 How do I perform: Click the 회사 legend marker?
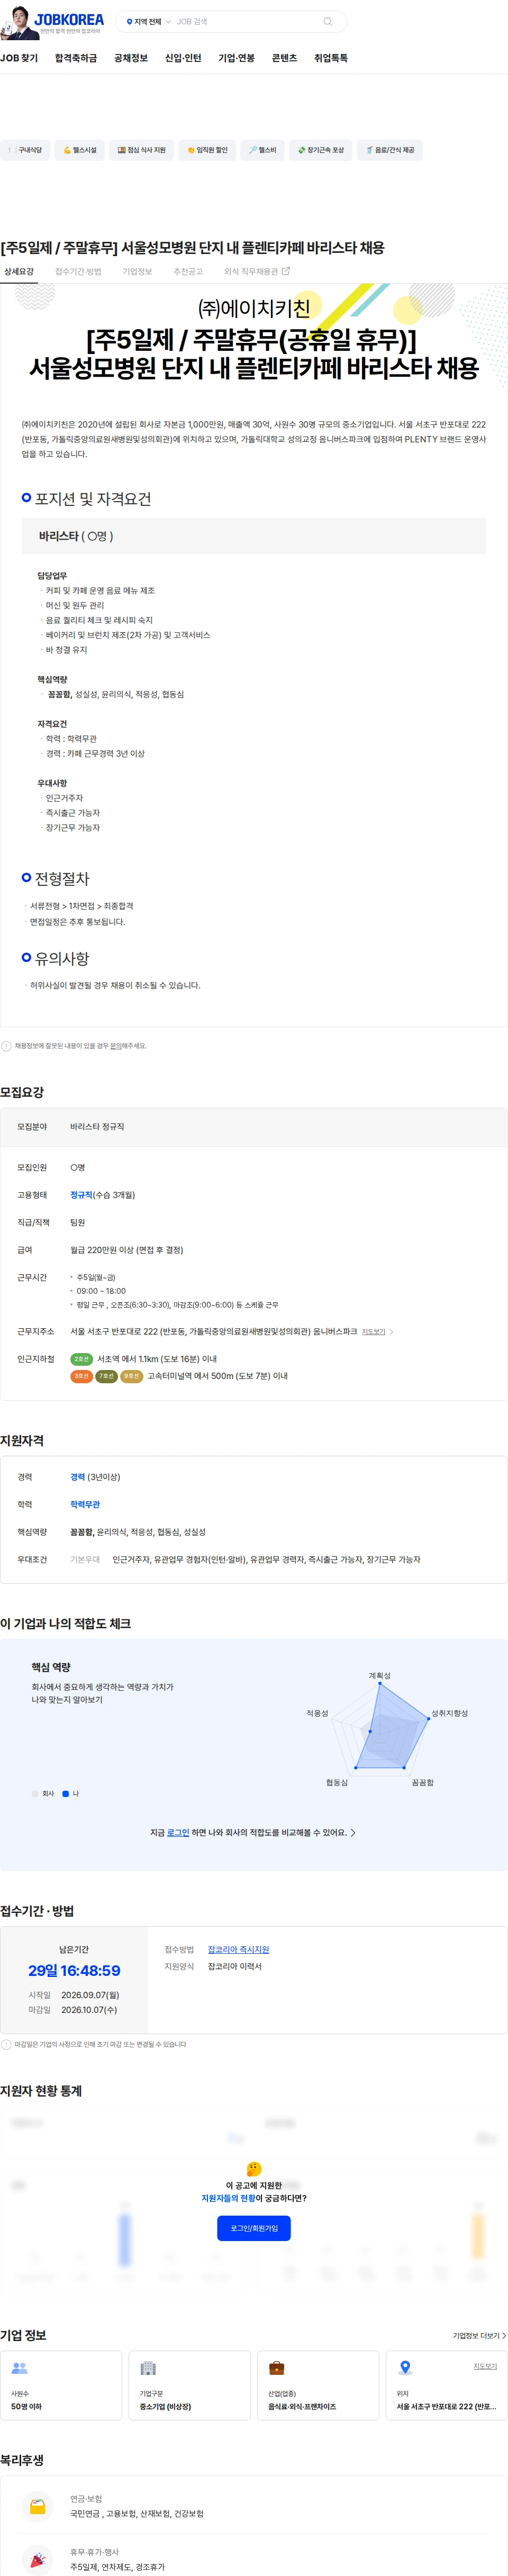(35, 1794)
